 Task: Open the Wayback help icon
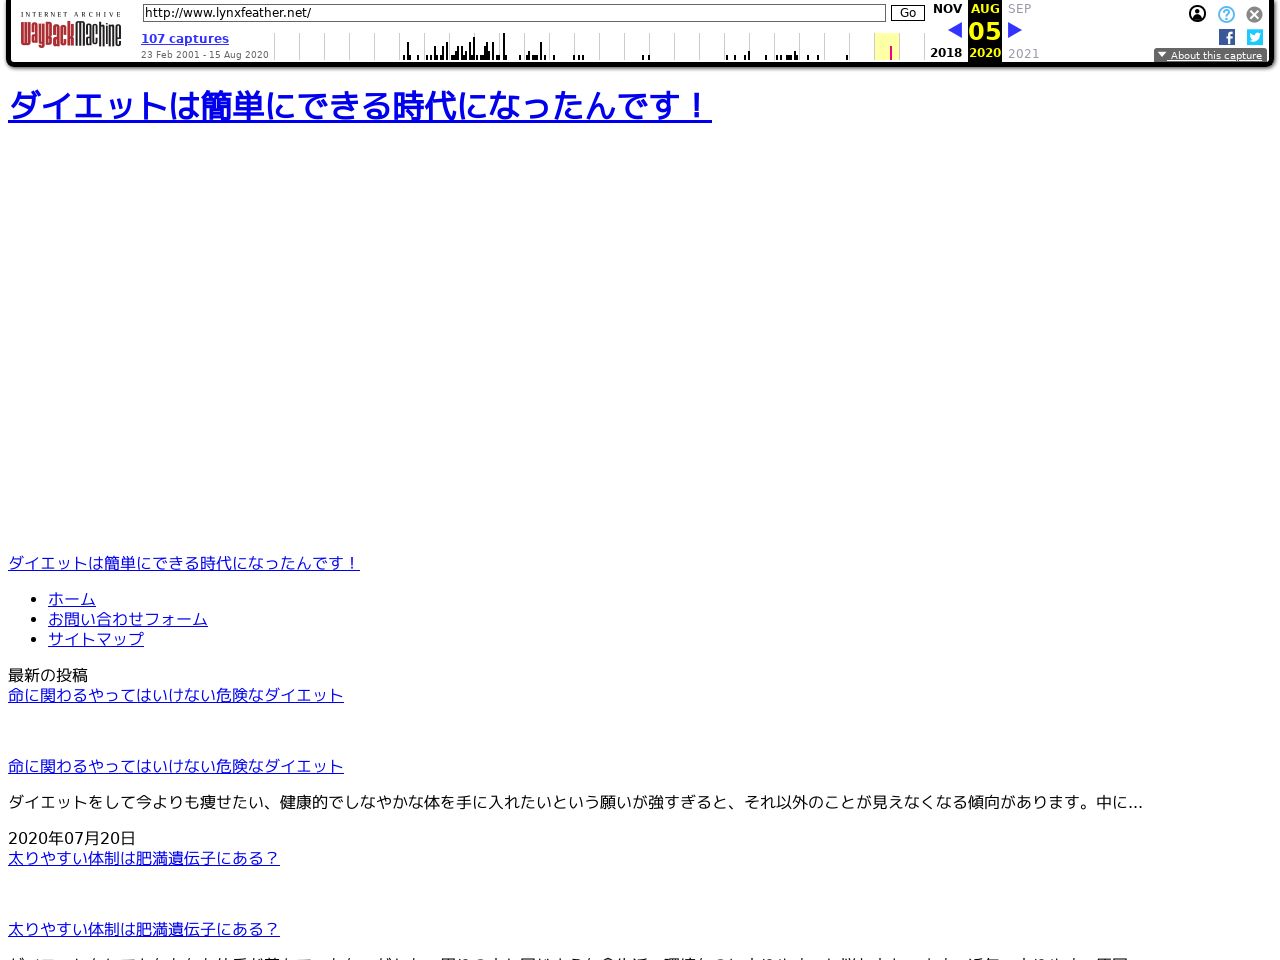(1226, 14)
